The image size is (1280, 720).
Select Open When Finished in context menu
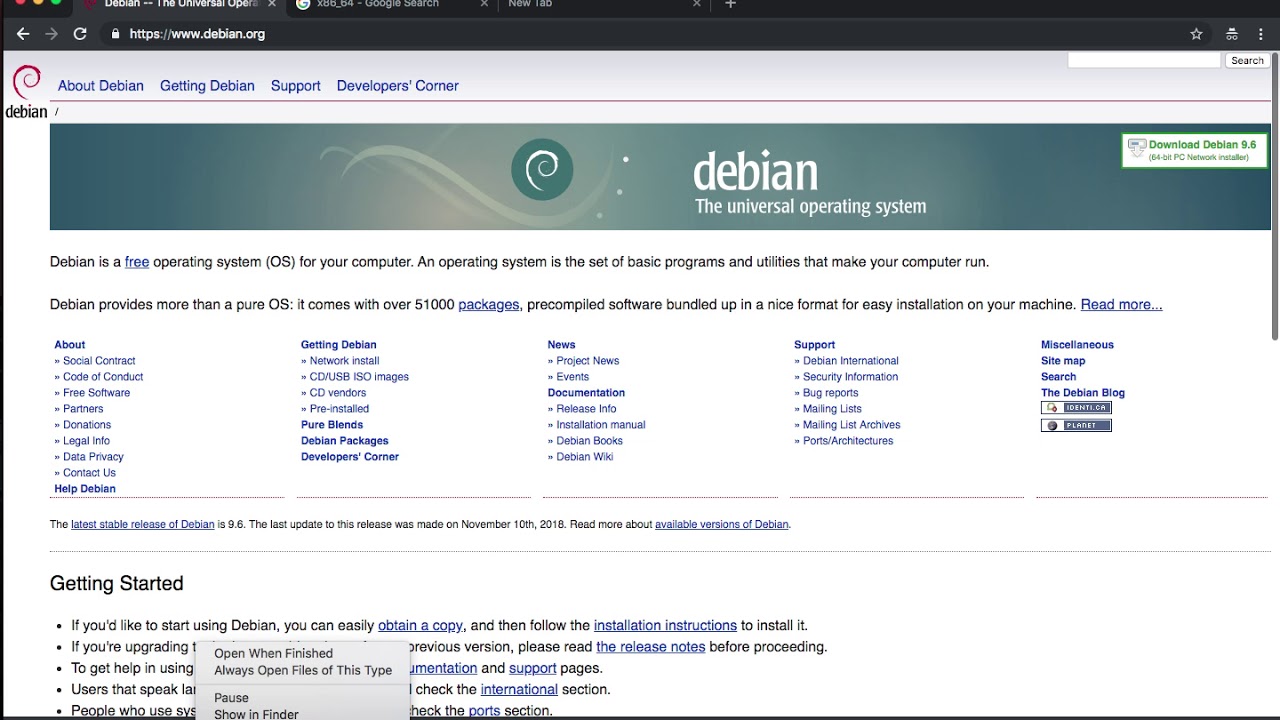(302, 653)
